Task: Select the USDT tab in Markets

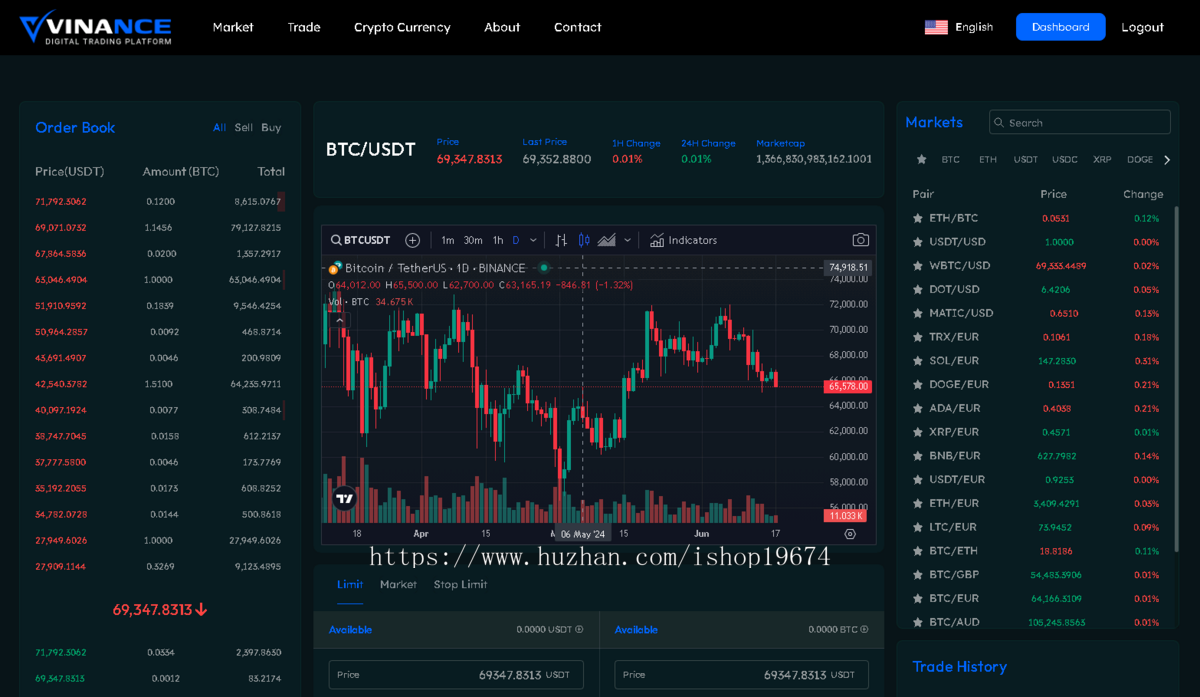Action: (x=1026, y=160)
